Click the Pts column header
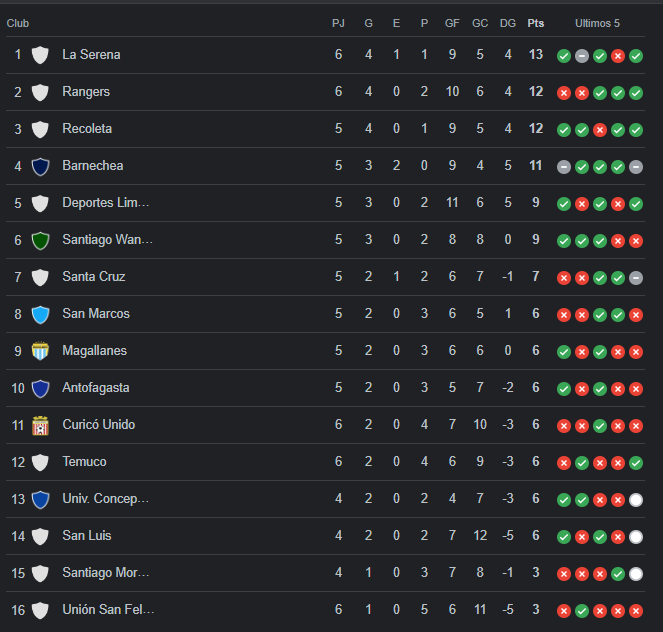This screenshot has width=663, height=632. (536, 23)
